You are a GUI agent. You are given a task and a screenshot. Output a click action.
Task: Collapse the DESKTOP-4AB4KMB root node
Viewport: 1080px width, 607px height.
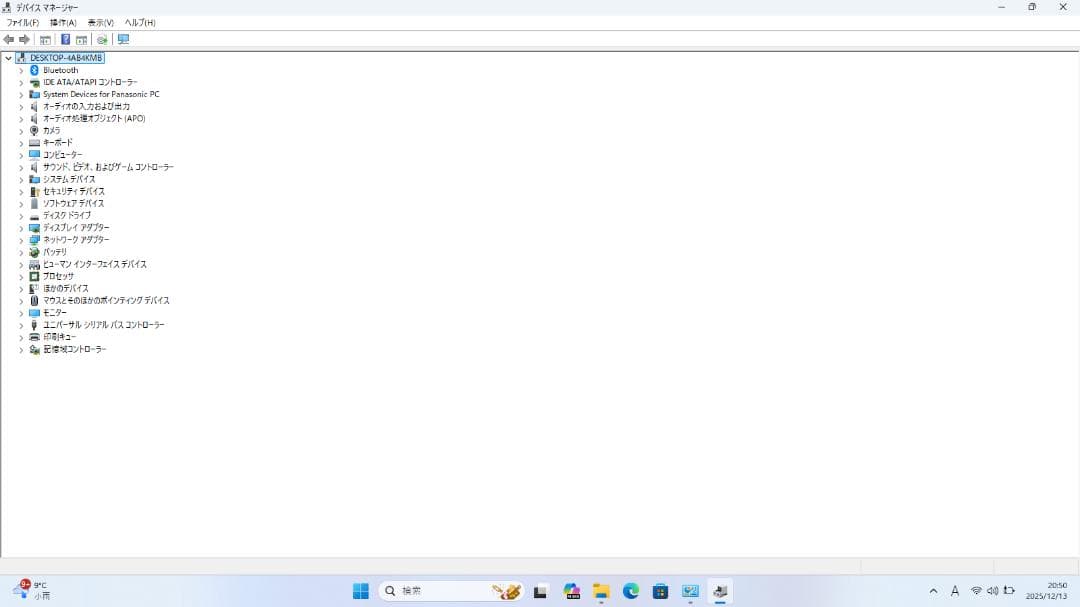[9, 58]
